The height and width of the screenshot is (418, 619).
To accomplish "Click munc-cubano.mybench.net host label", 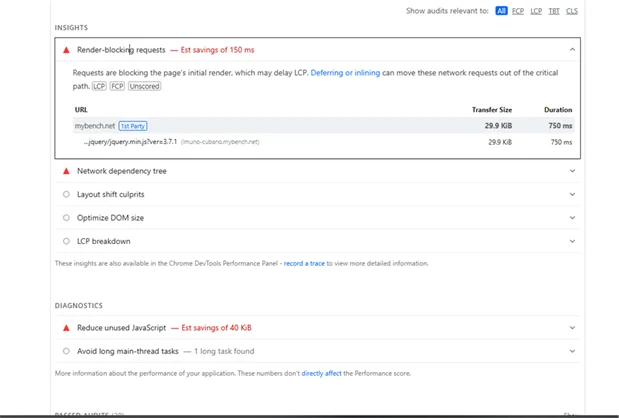I will click(x=220, y=142).
